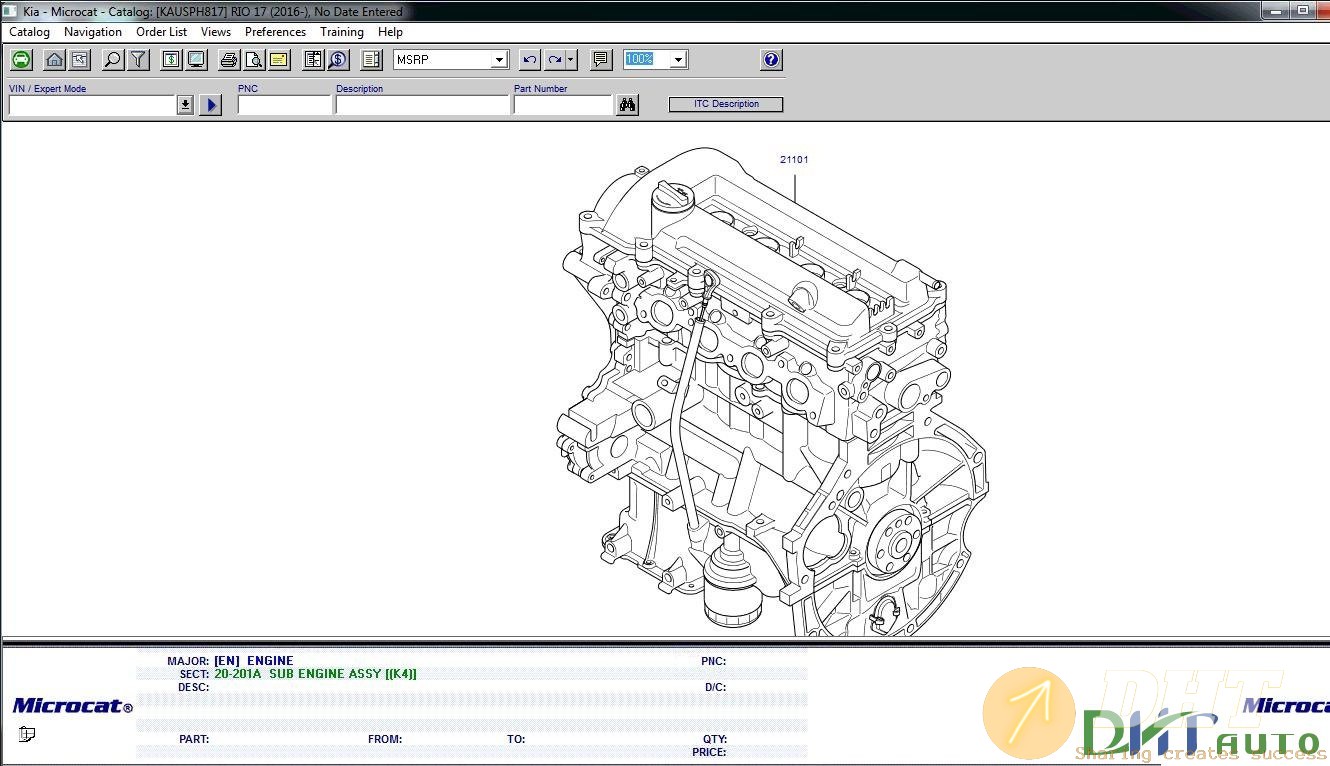Click the parts list book icon
Image resolution: width=1330 pixels, height=766 pixels.
point(313,60)
